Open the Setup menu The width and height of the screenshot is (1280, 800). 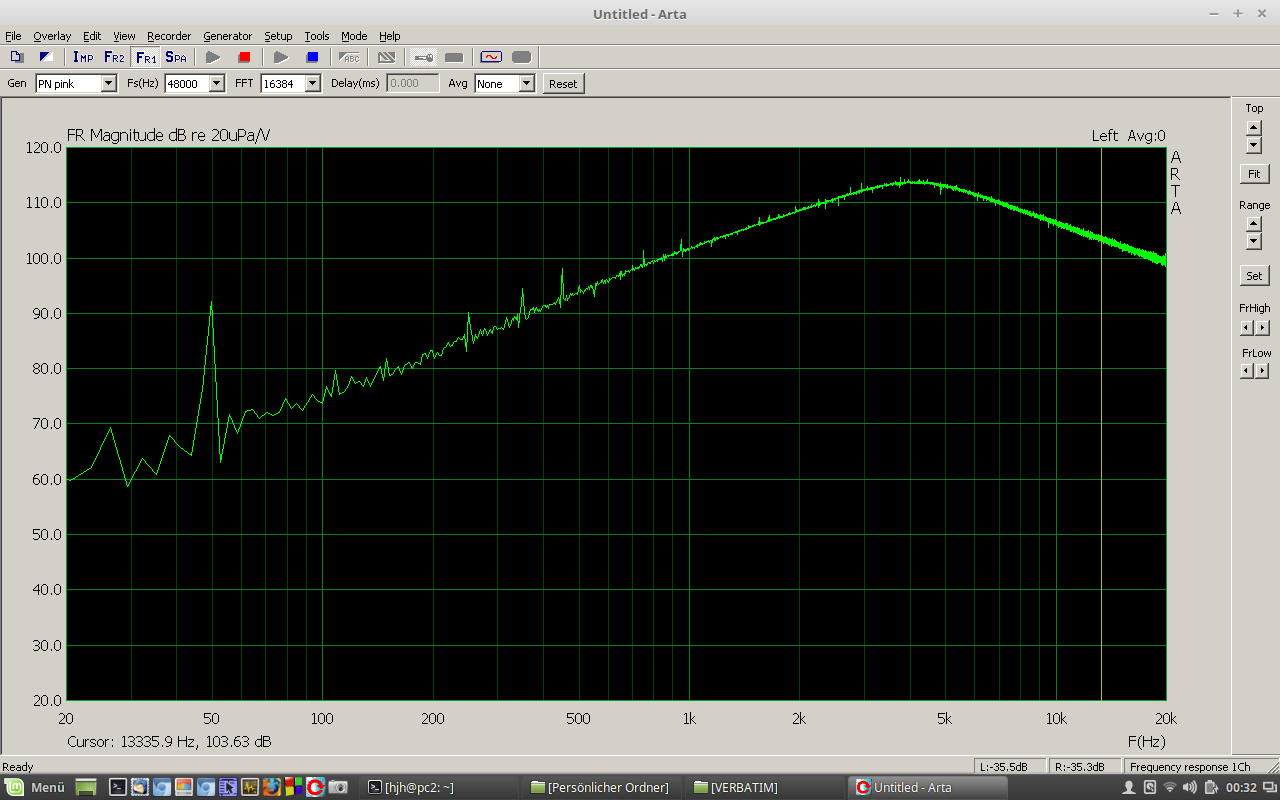click(x=278, y=36)
